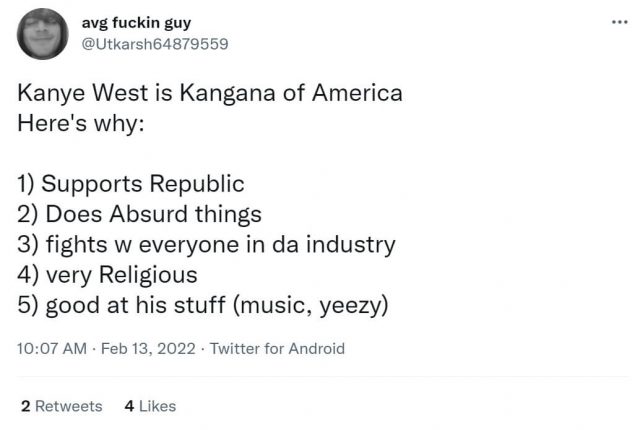Click the 10:07 AM timestamp

(46, 349)
